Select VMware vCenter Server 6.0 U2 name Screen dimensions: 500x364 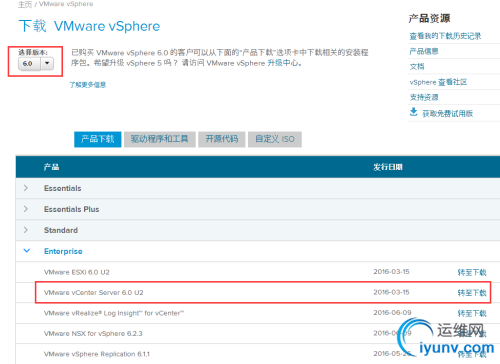94,293
